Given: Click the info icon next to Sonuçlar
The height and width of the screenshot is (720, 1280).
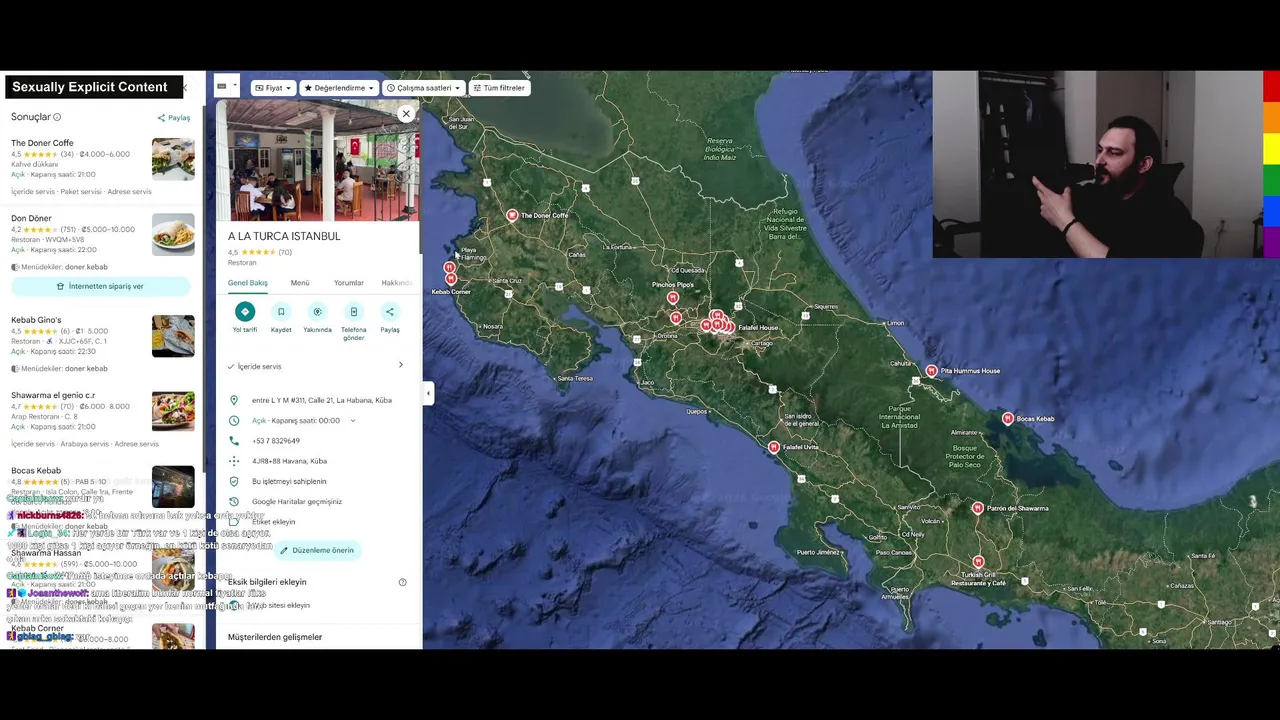Looking at the screenshot, I should click(x=57, y=117).
